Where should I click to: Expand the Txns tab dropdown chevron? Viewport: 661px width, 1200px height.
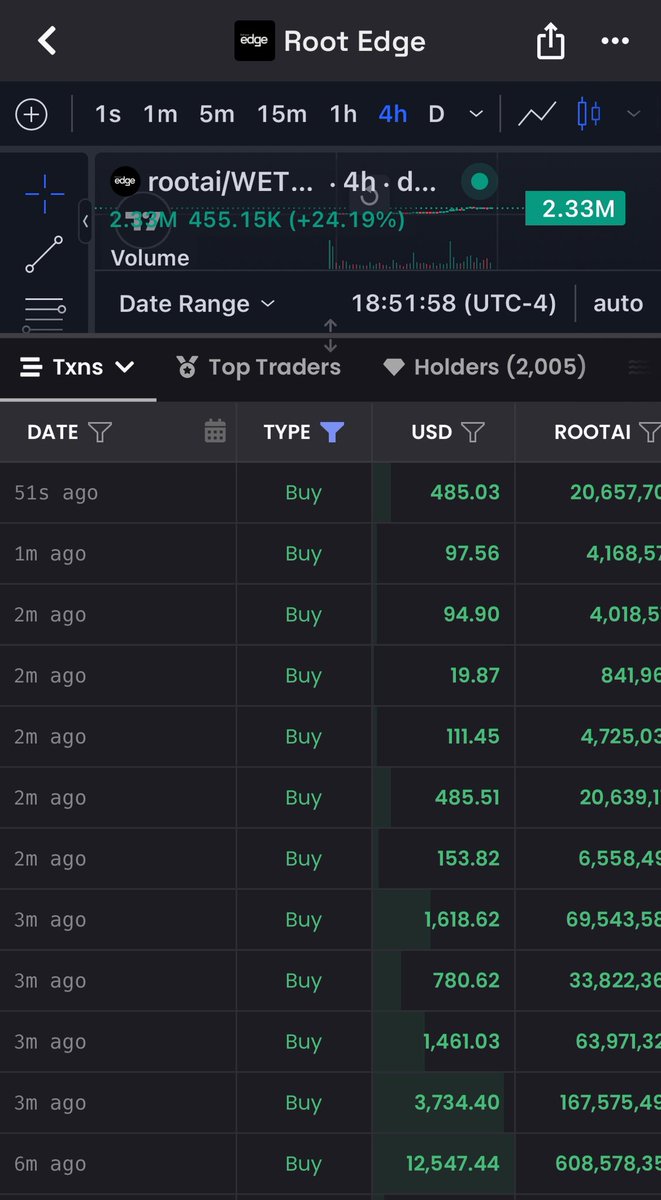click(125, 367)
